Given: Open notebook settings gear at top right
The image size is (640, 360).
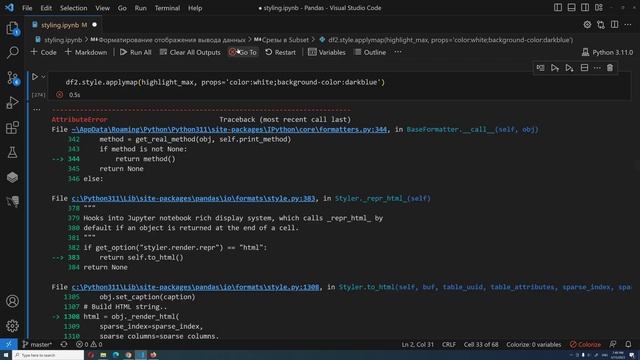Looking at the screenshot, I should coord(587,25).
